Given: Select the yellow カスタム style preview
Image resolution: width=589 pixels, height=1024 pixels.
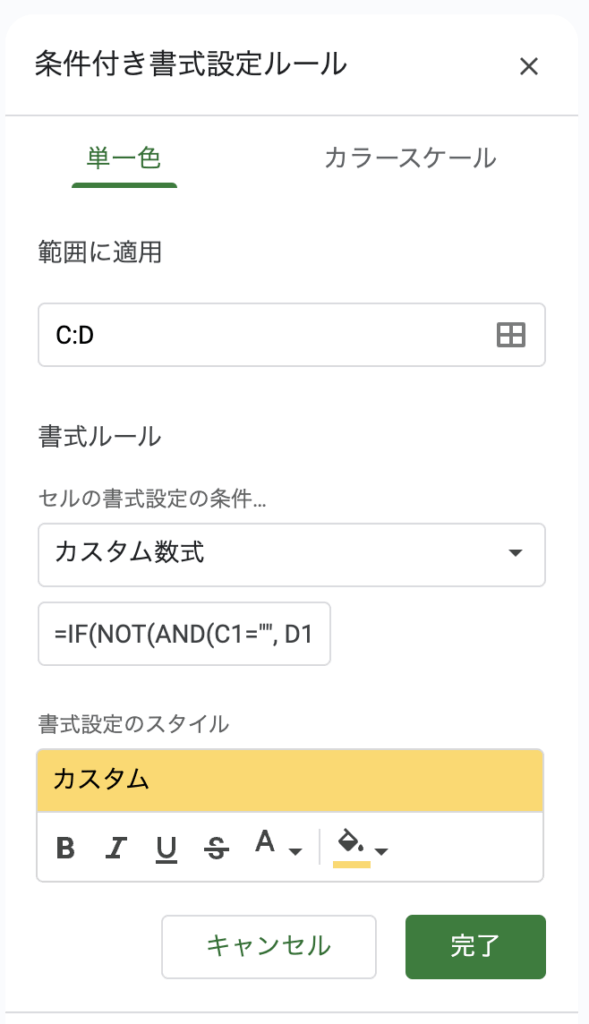Looking at the screenshot, I should [290, 780].
